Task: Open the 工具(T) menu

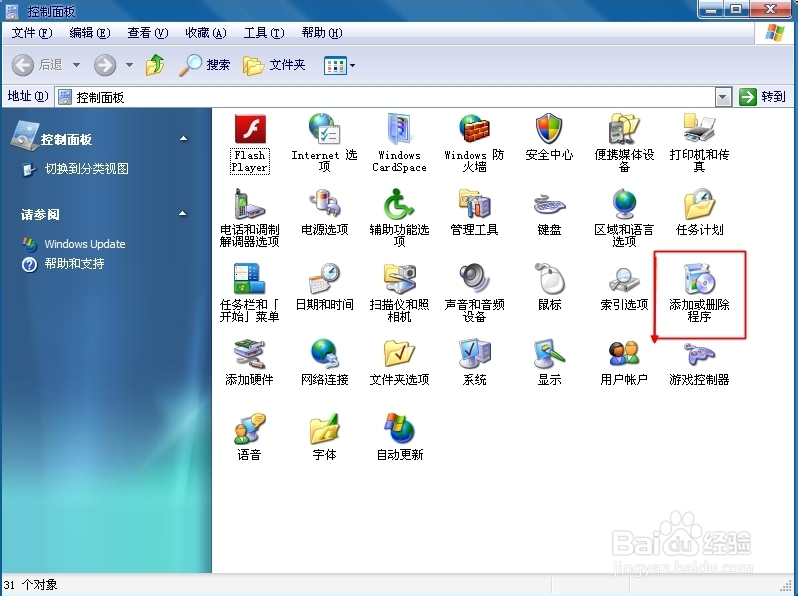Action: (x=263, y=33)
